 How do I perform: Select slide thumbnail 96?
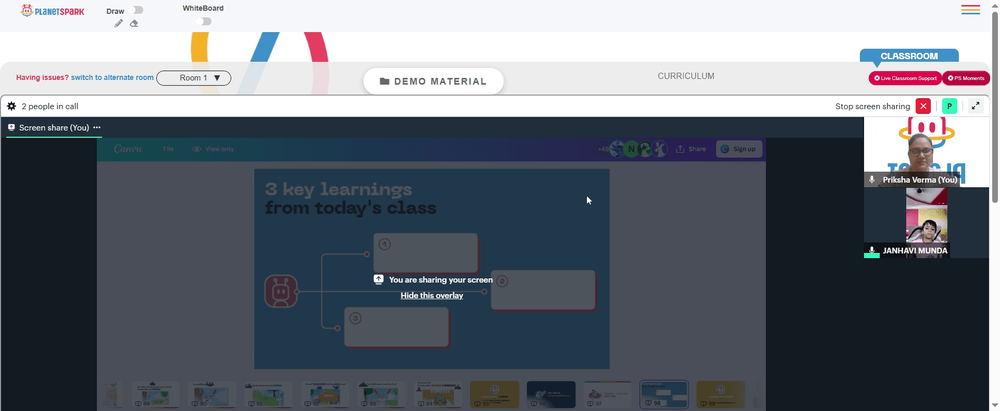click(551, 395)
